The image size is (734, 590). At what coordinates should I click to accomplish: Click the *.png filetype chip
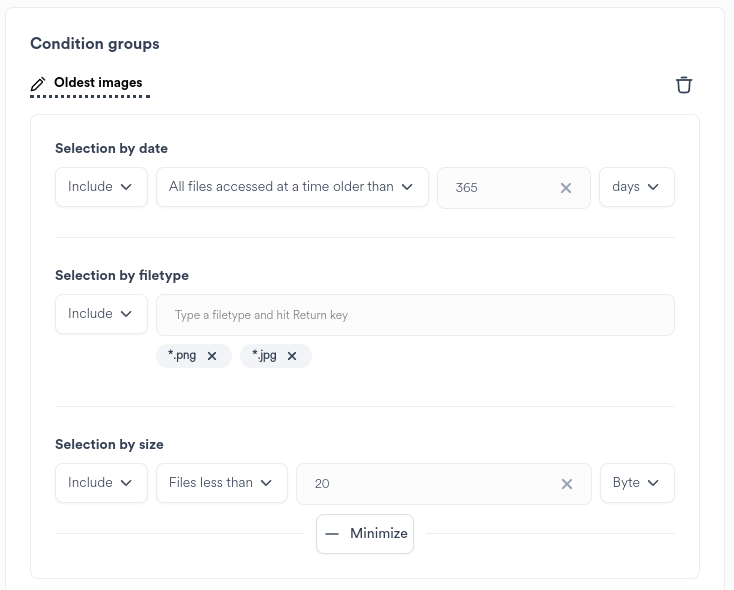pos(182,356)
